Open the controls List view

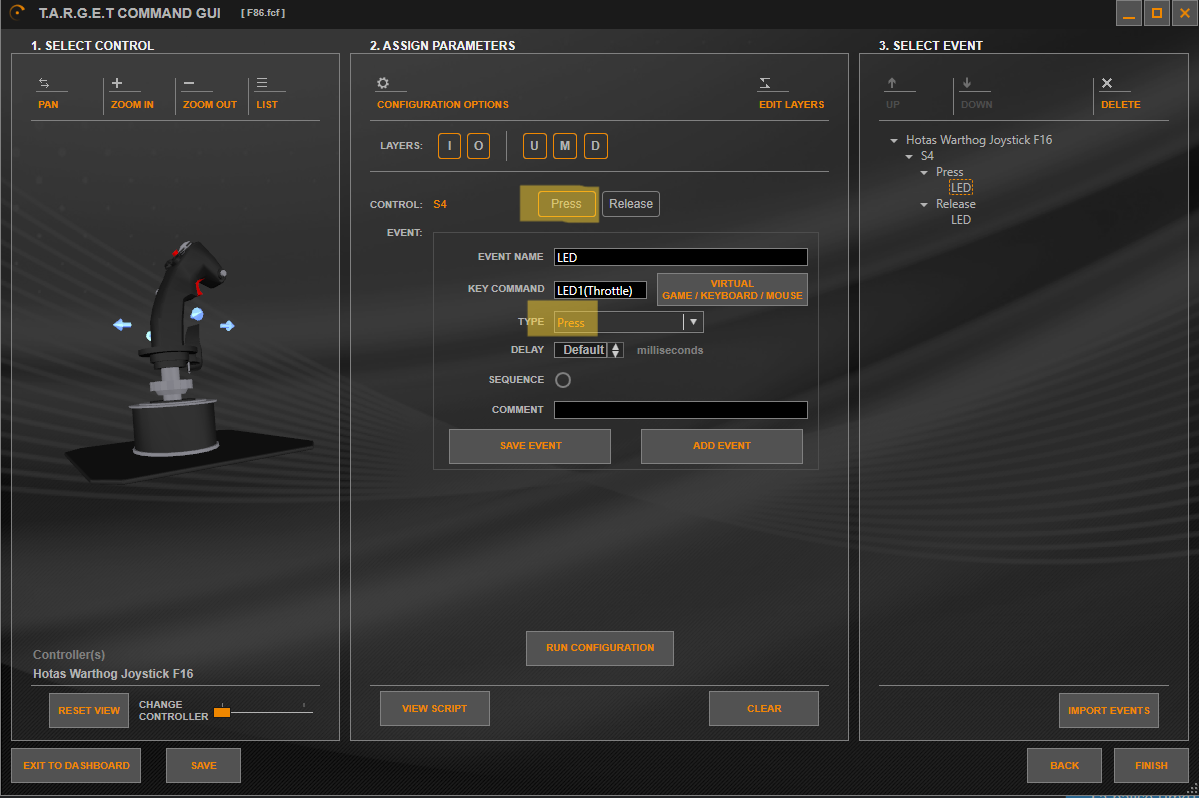(267, 93)
